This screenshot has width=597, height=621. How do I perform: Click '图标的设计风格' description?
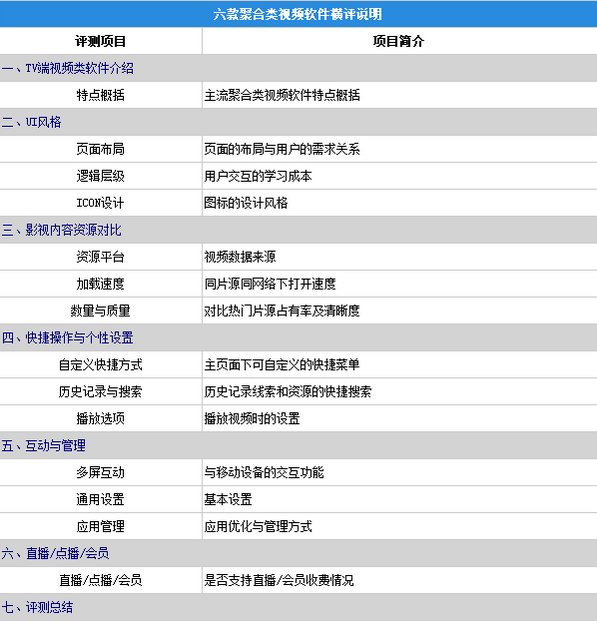click(246, 203)
